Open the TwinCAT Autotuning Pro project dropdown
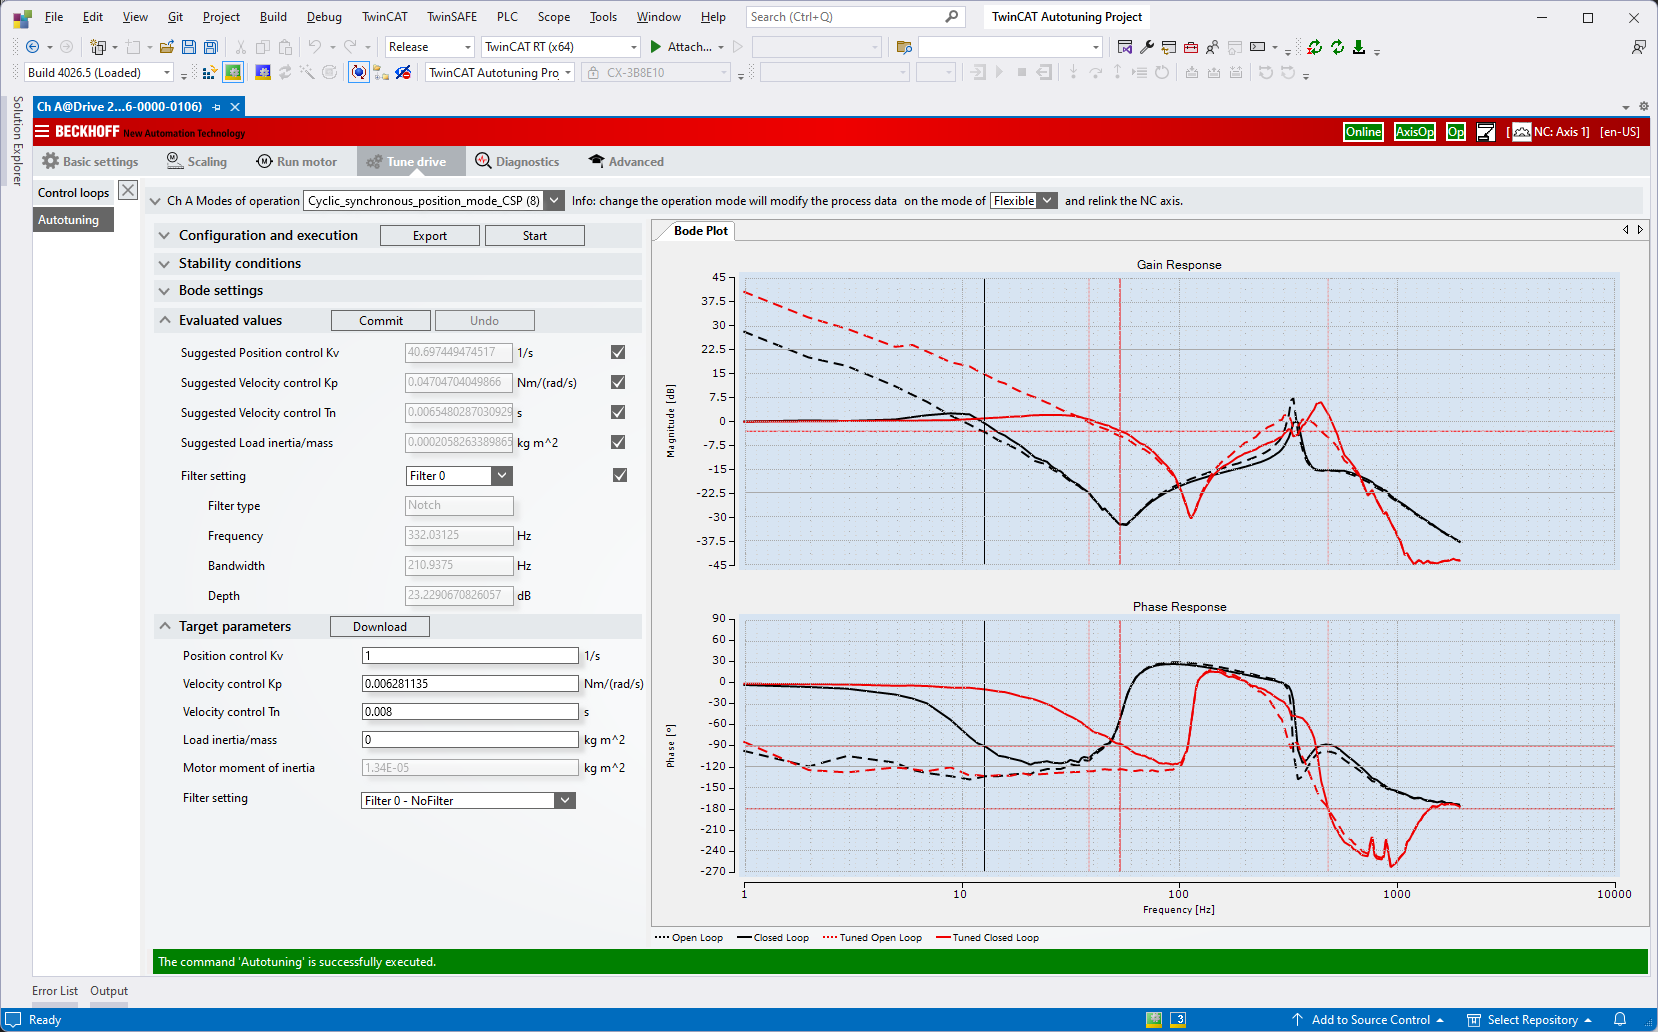1658x1032 pixels. (x=500, y=73)
